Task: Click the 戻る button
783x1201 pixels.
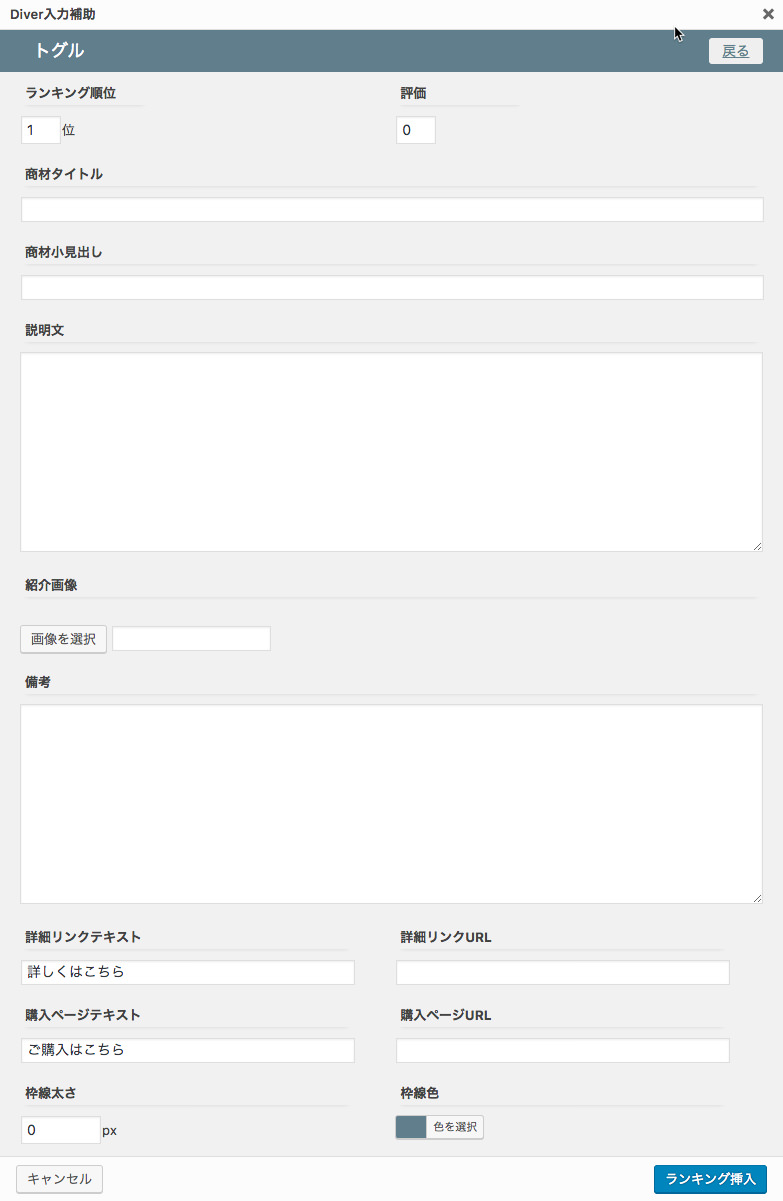Action: (735, 50)
